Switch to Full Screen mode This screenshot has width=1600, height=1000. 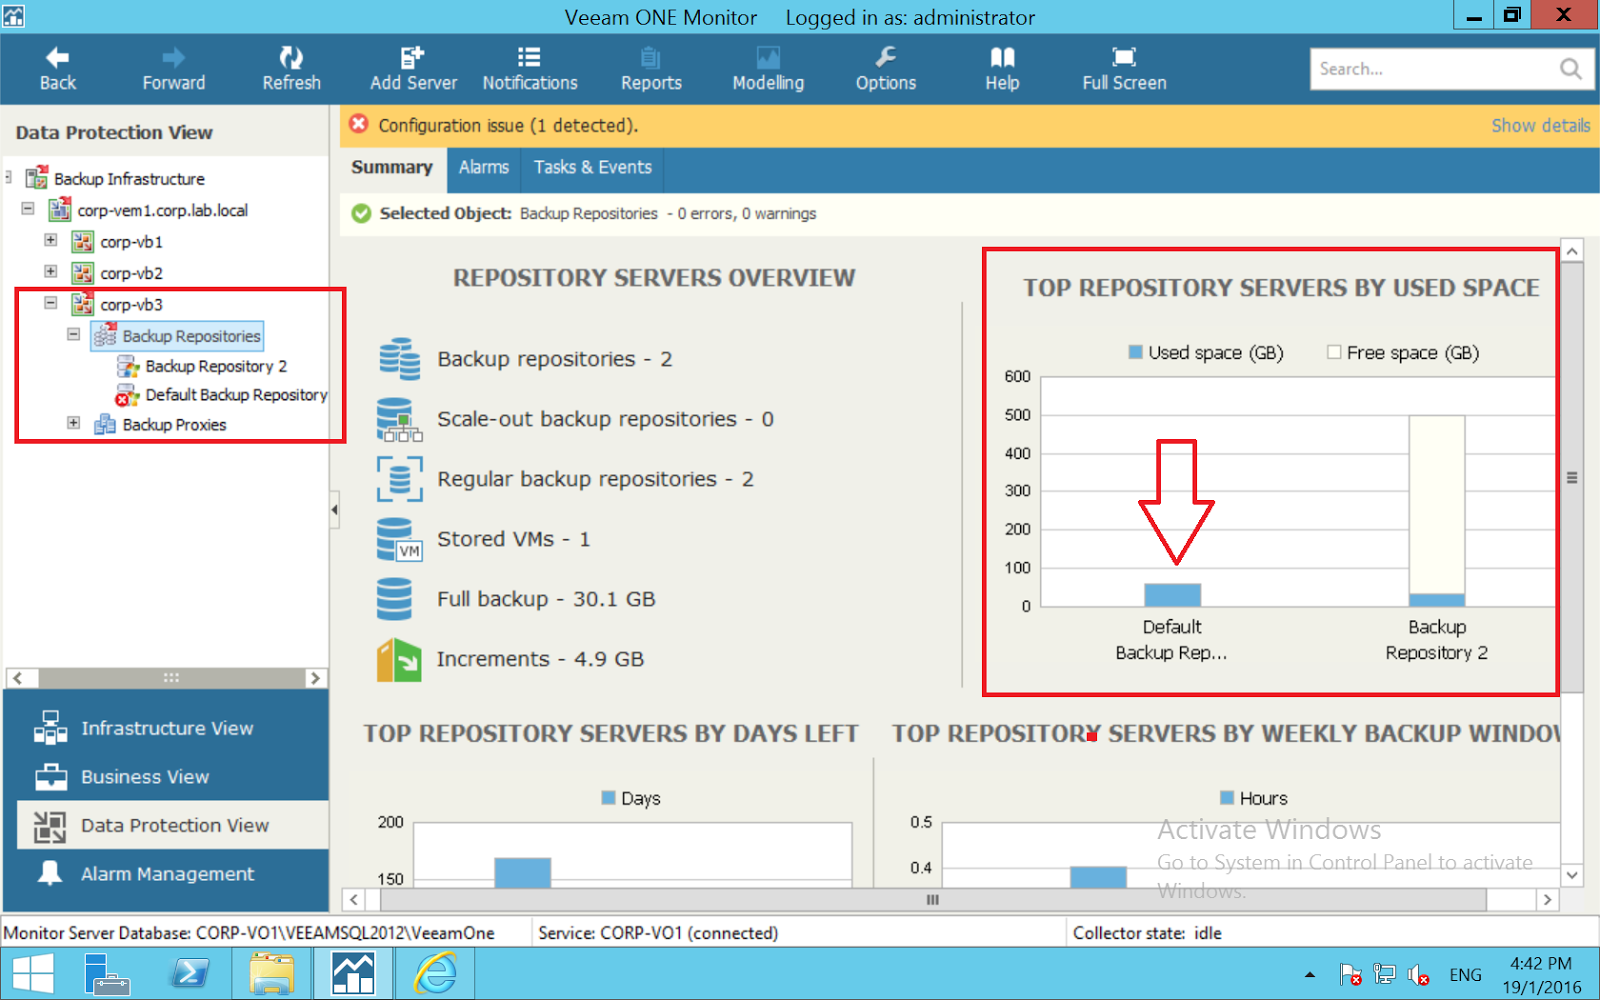click(x=1124, y=69)
